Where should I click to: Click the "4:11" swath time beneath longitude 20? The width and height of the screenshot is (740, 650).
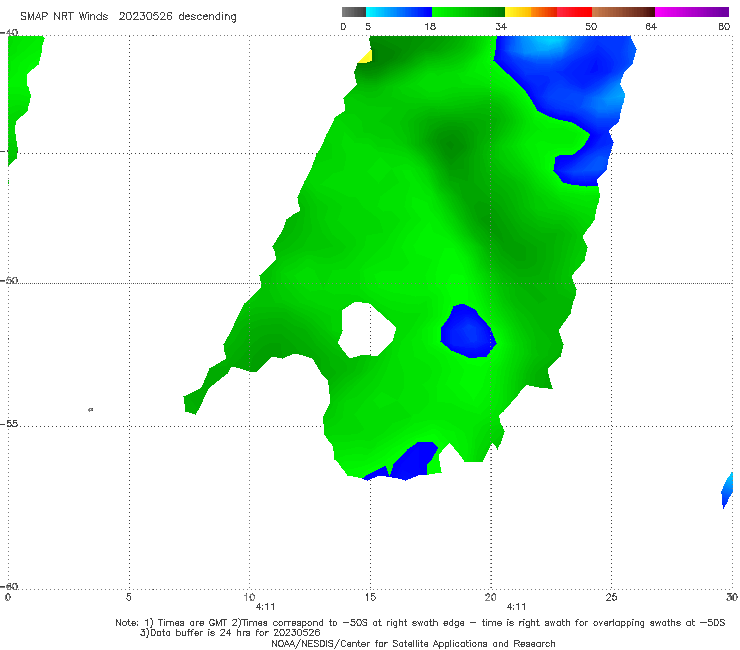tap(516, 607)
